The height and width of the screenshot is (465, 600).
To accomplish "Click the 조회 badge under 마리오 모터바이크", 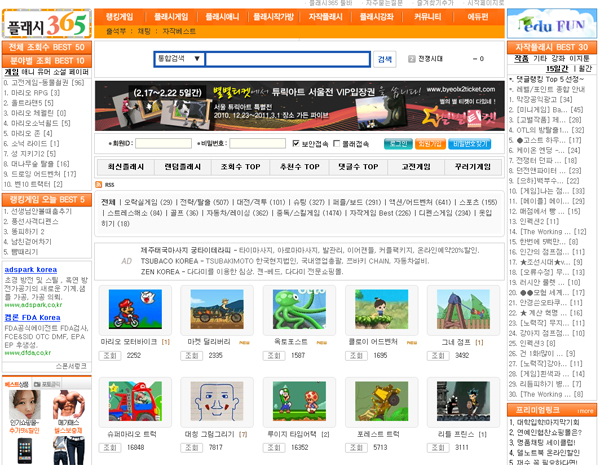I will [x=110, y=356].
